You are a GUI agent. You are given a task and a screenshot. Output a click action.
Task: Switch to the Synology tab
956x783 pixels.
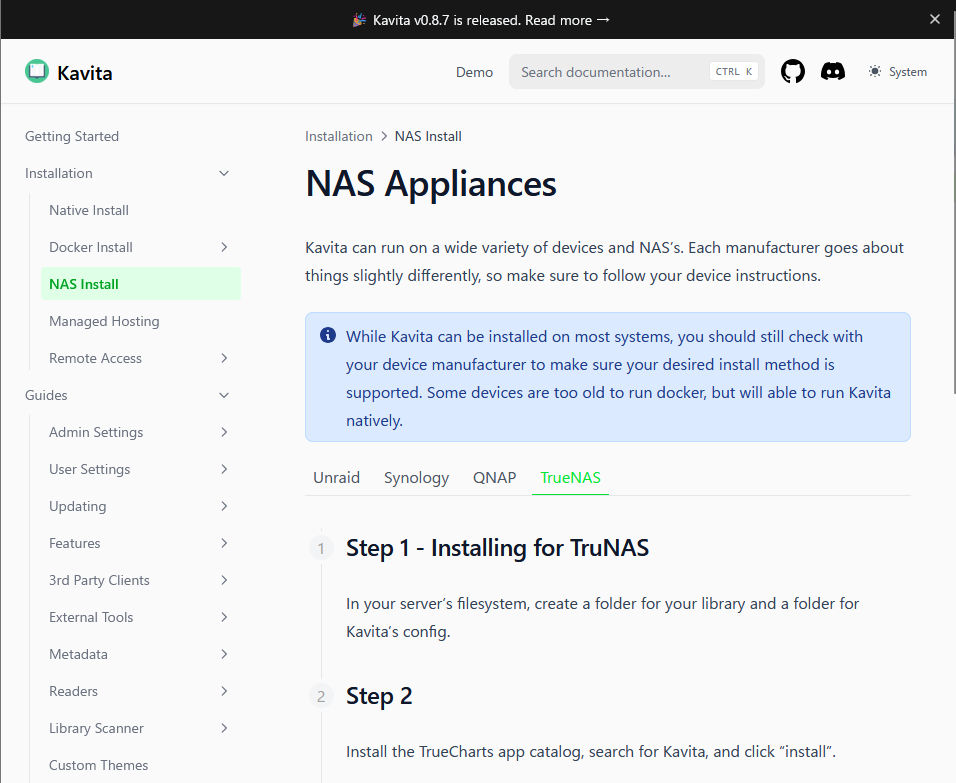(x=416, y=477)
